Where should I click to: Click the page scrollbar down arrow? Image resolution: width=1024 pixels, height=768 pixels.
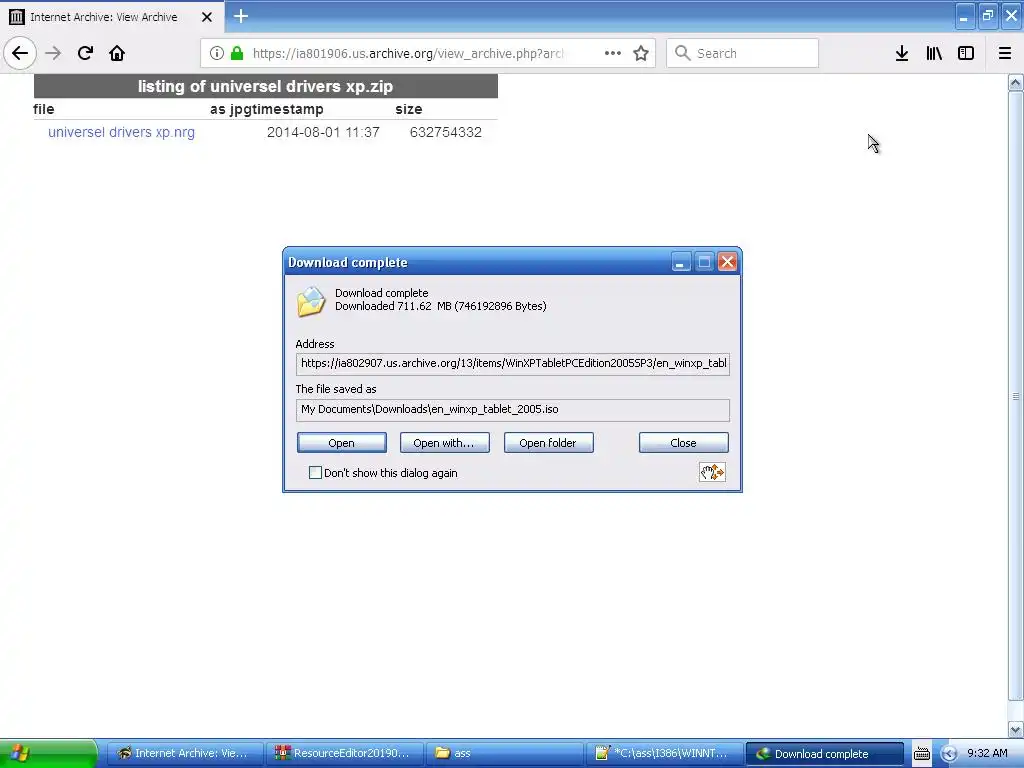(x=1016, y=729)
